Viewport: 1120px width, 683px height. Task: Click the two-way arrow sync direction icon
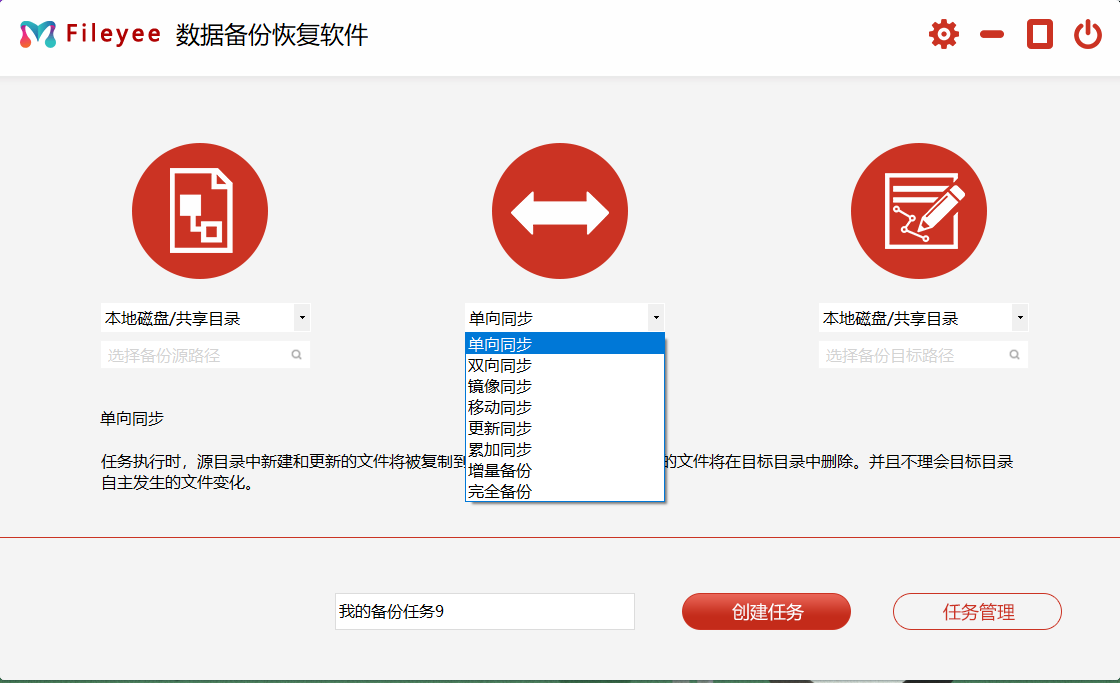pyautogui.click(x=560, y=210)
